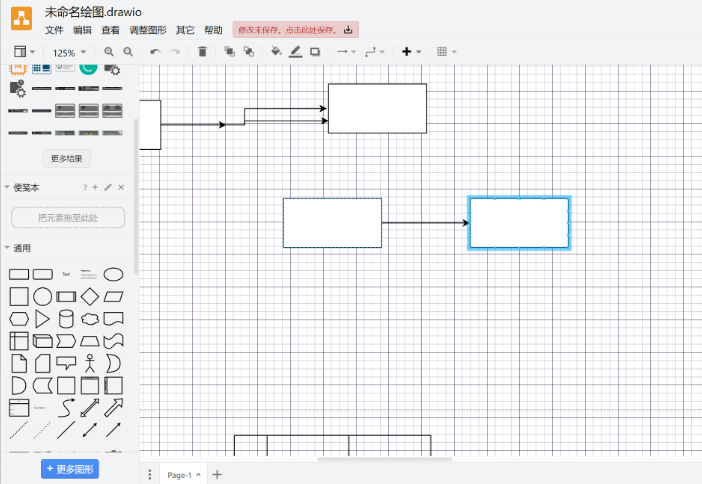Edit 便笺本 with pencil icon

[x=108, y=188]
